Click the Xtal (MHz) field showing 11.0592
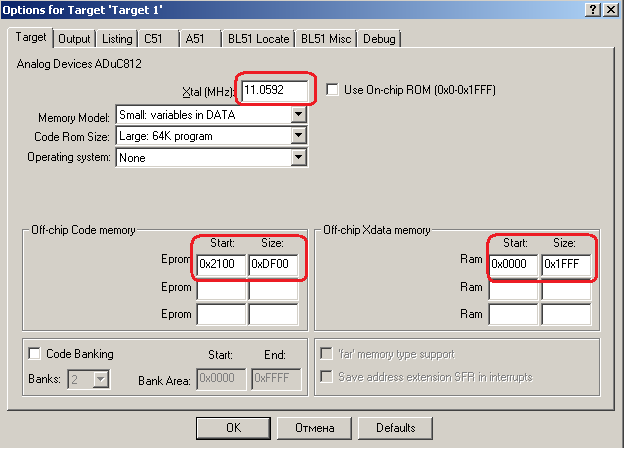 275,90
